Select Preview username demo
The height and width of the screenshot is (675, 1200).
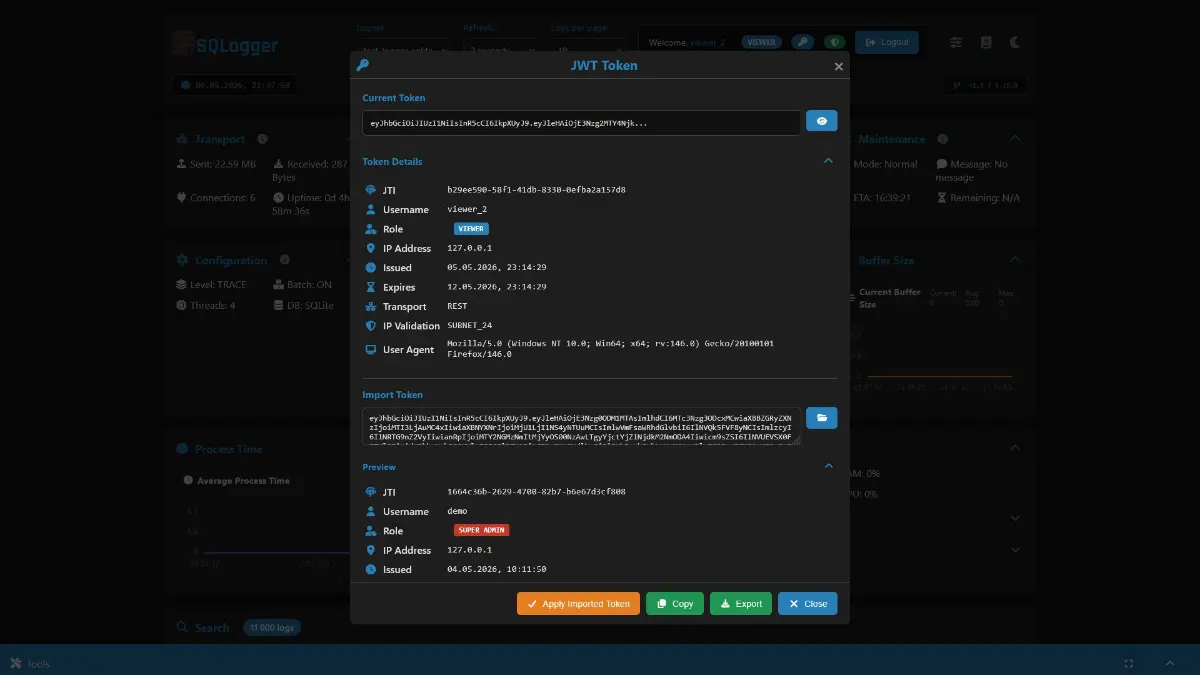point(457,511)
